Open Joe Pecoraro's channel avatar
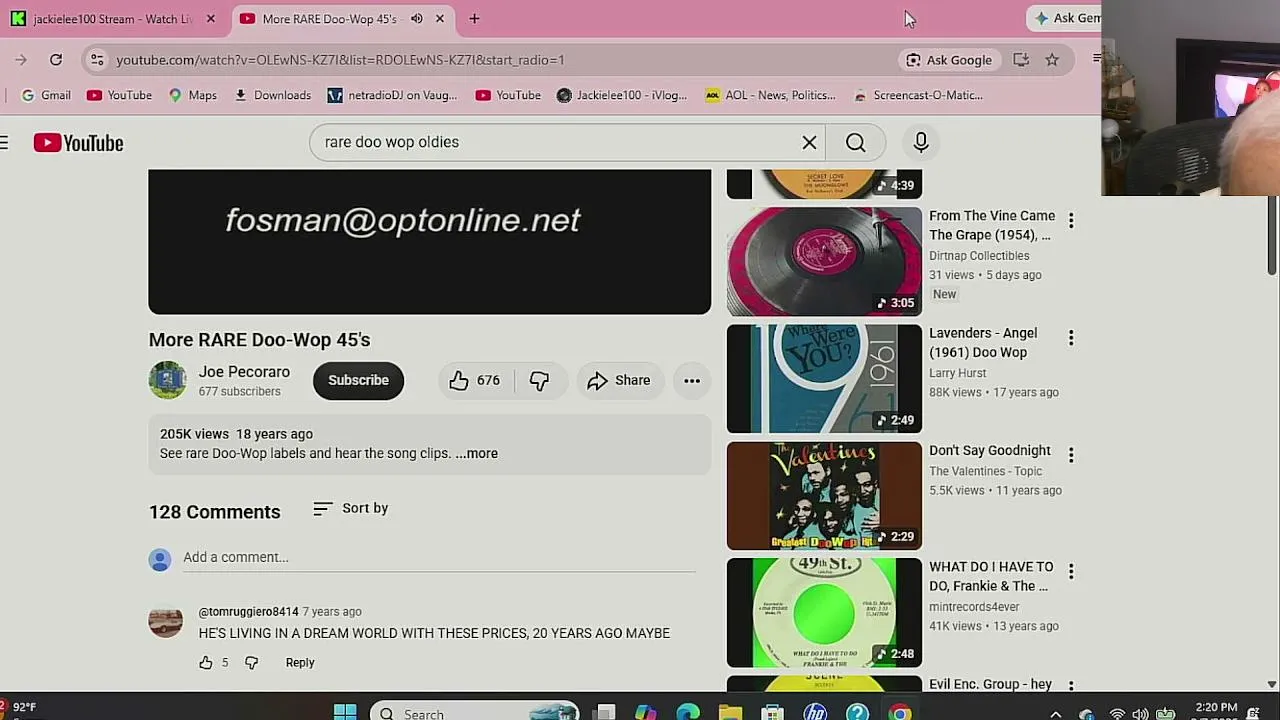 point(167,380)
